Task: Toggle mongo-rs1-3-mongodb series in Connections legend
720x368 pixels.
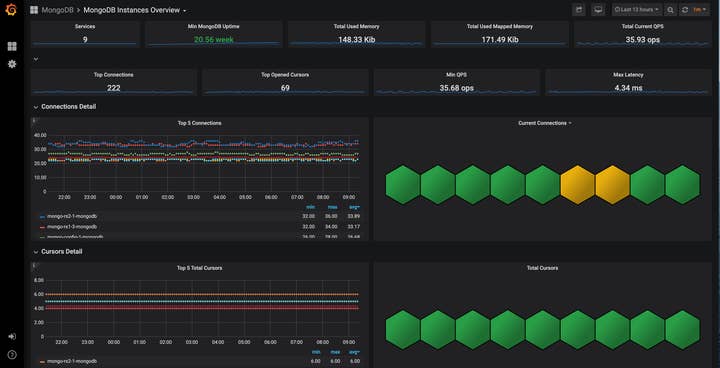Action: pos(72,227)
